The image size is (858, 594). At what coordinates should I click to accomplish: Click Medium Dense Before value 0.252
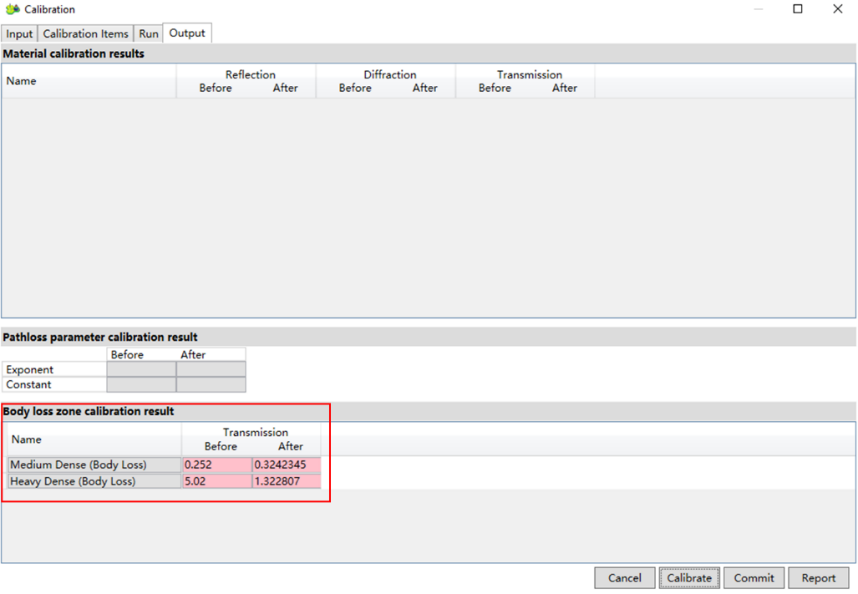[x=216, y=465]
